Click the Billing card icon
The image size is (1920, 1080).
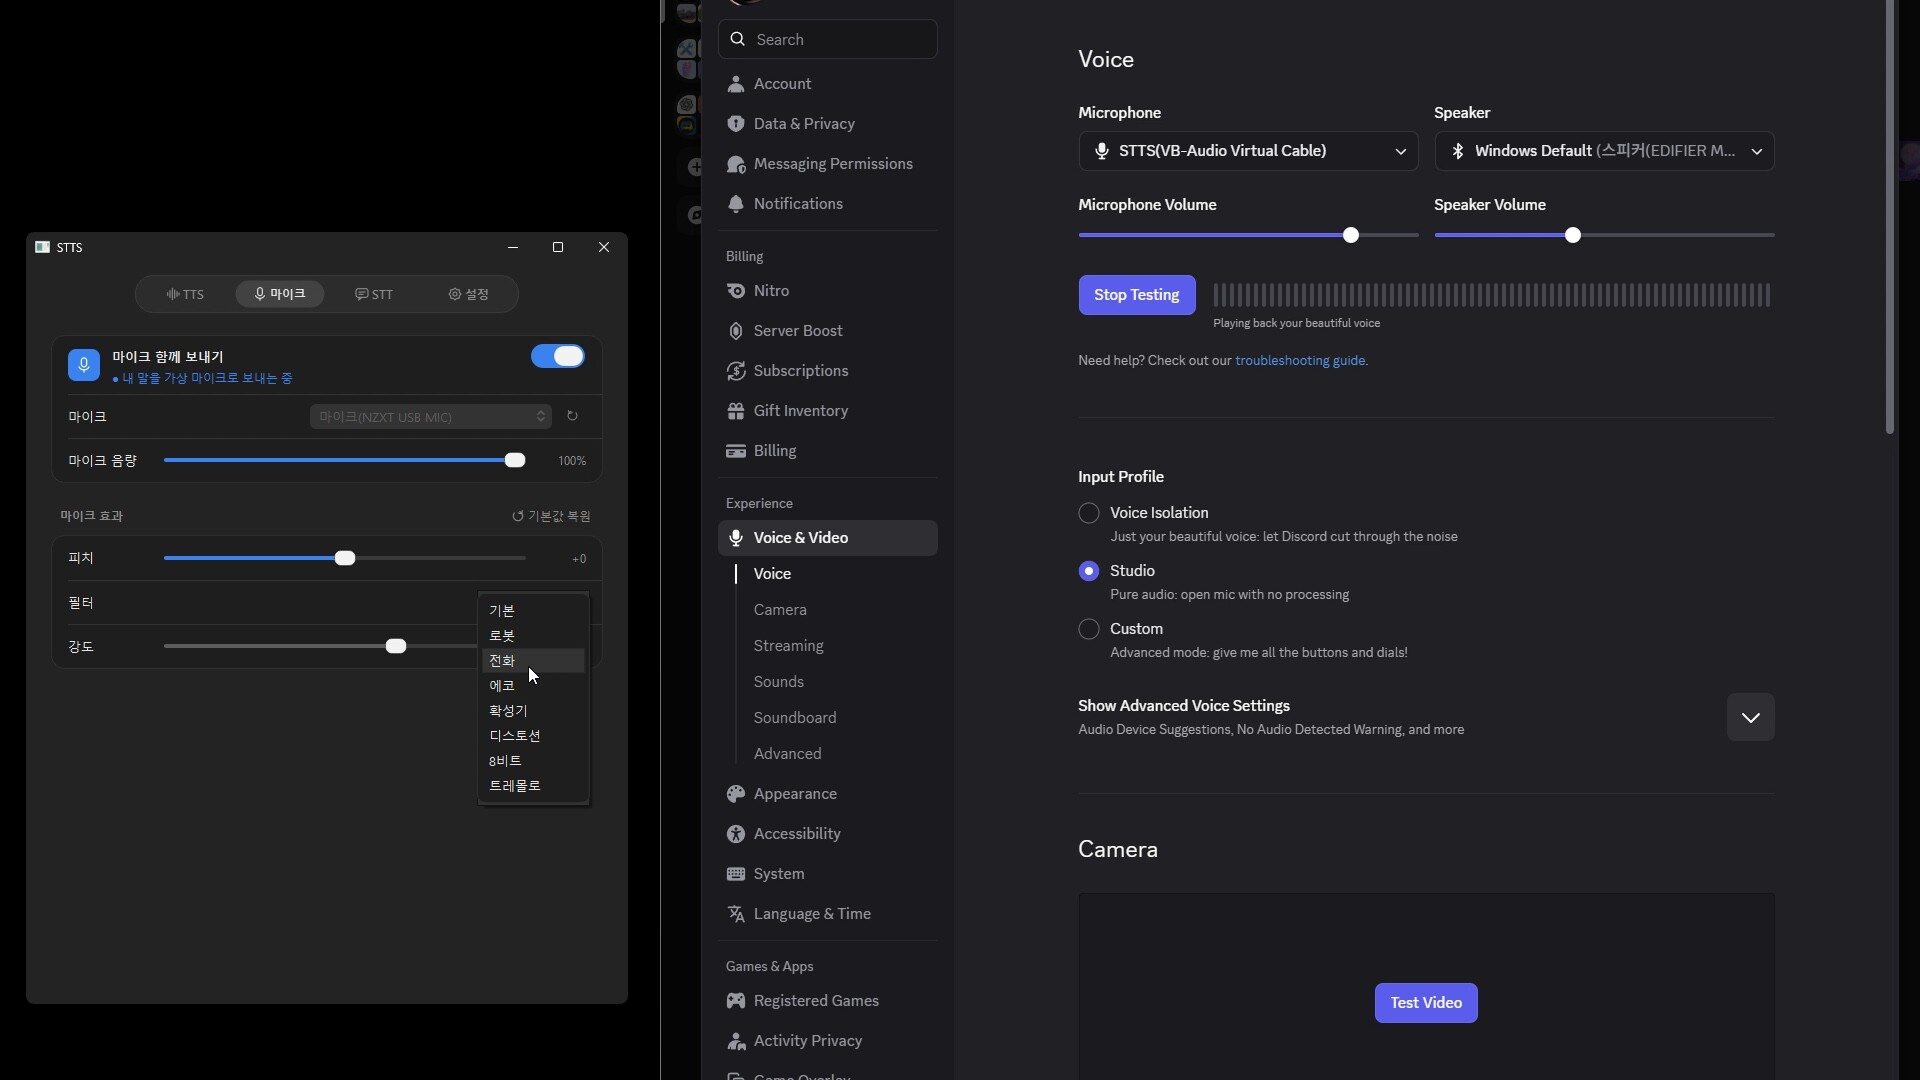coord(736,451)
